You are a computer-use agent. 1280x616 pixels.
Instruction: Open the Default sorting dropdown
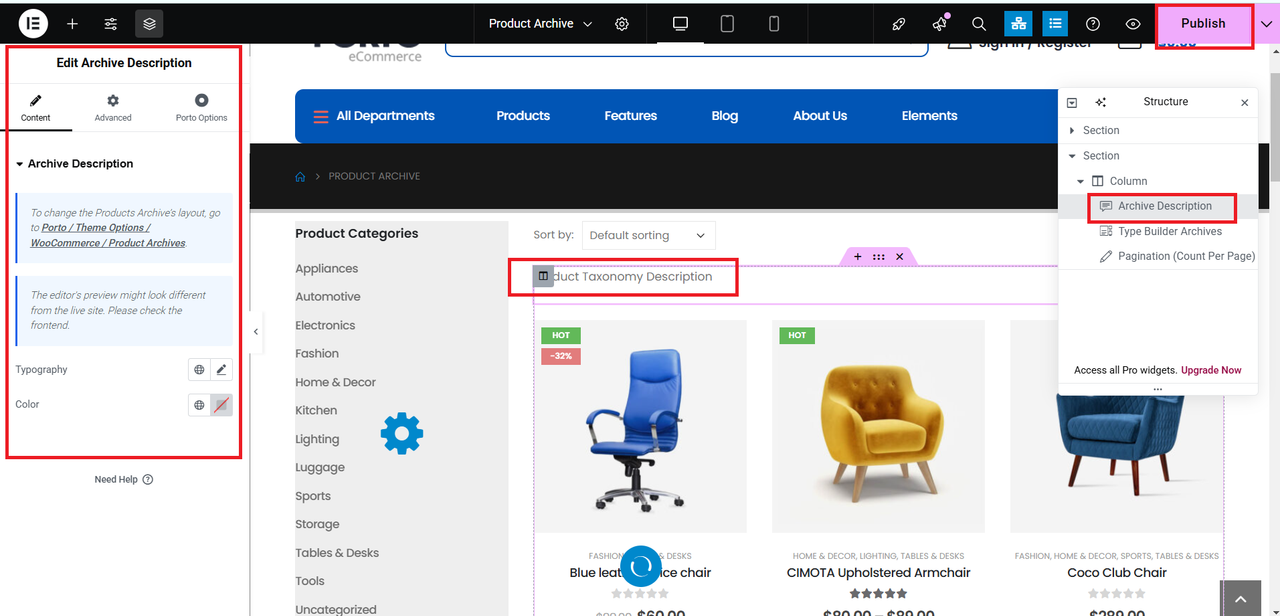click(649, 236)
